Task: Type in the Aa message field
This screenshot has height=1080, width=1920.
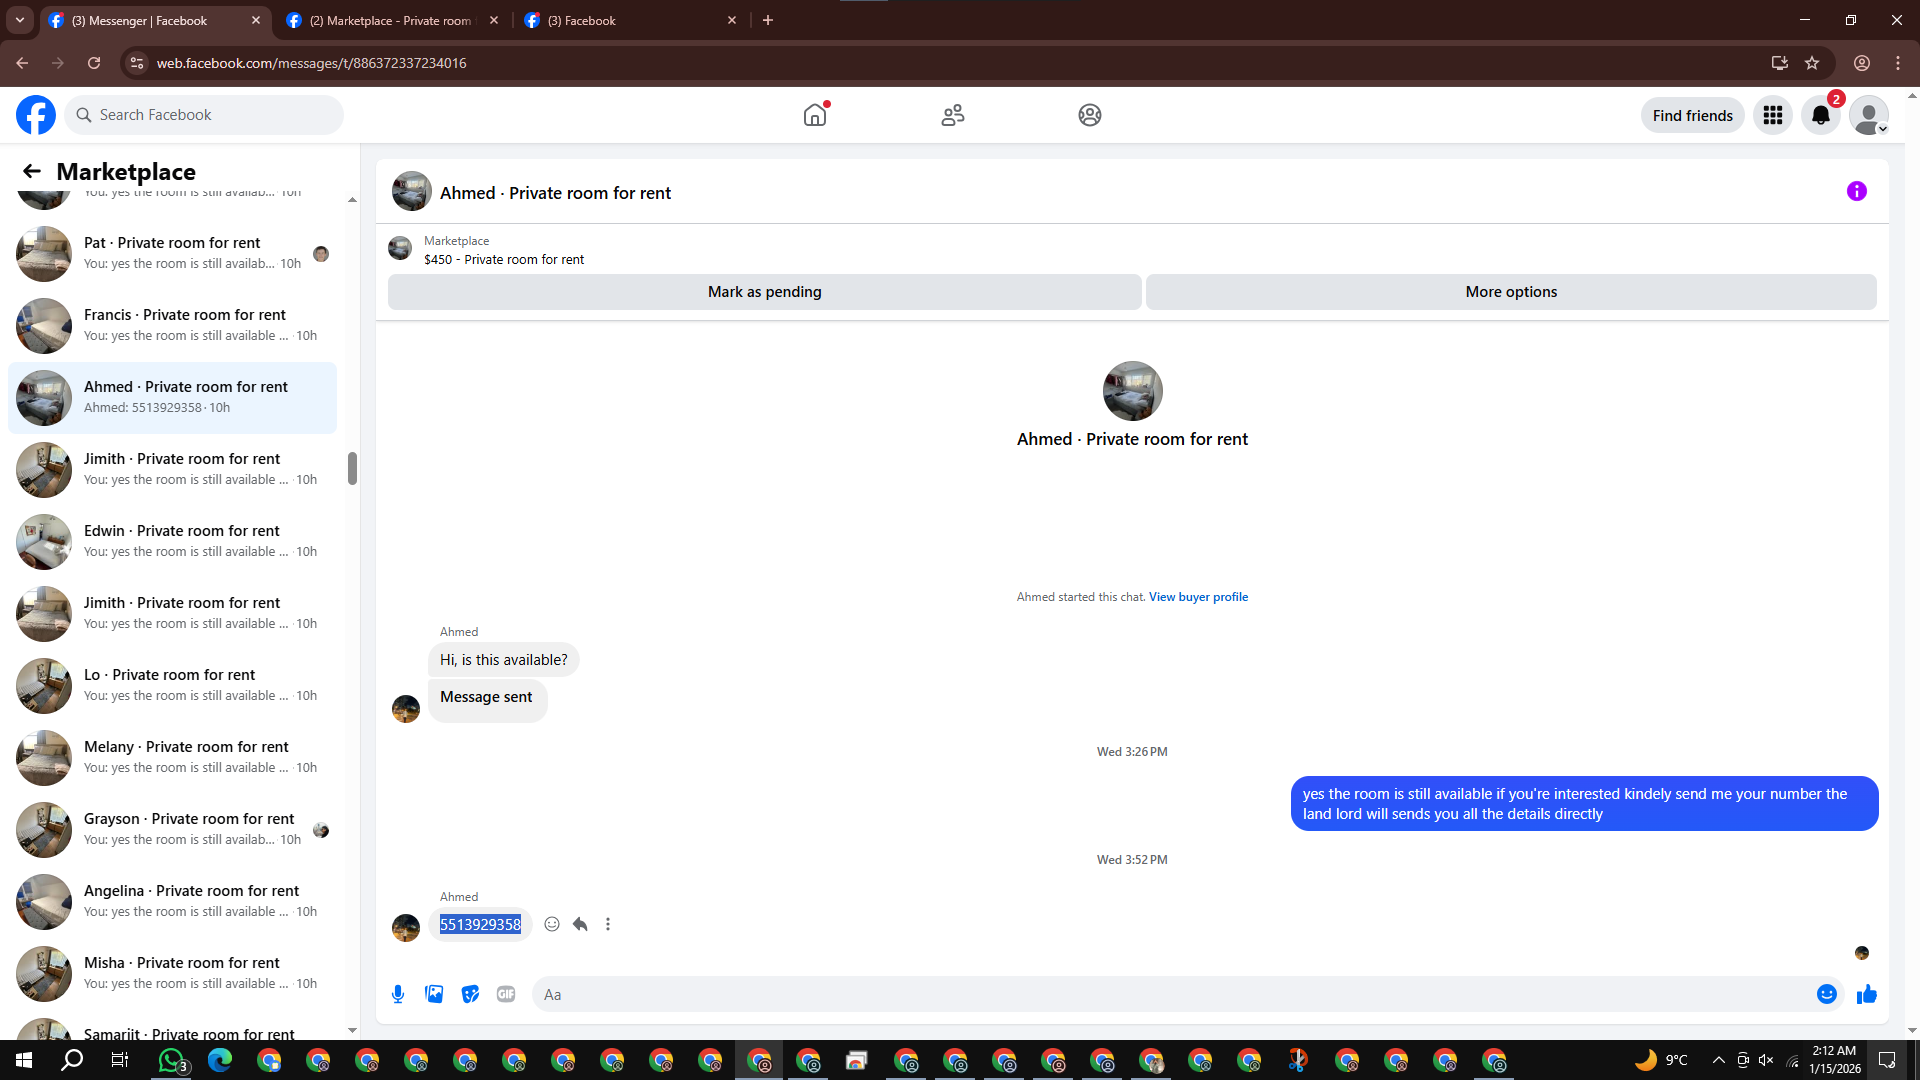Action: tap(1170, 994)
